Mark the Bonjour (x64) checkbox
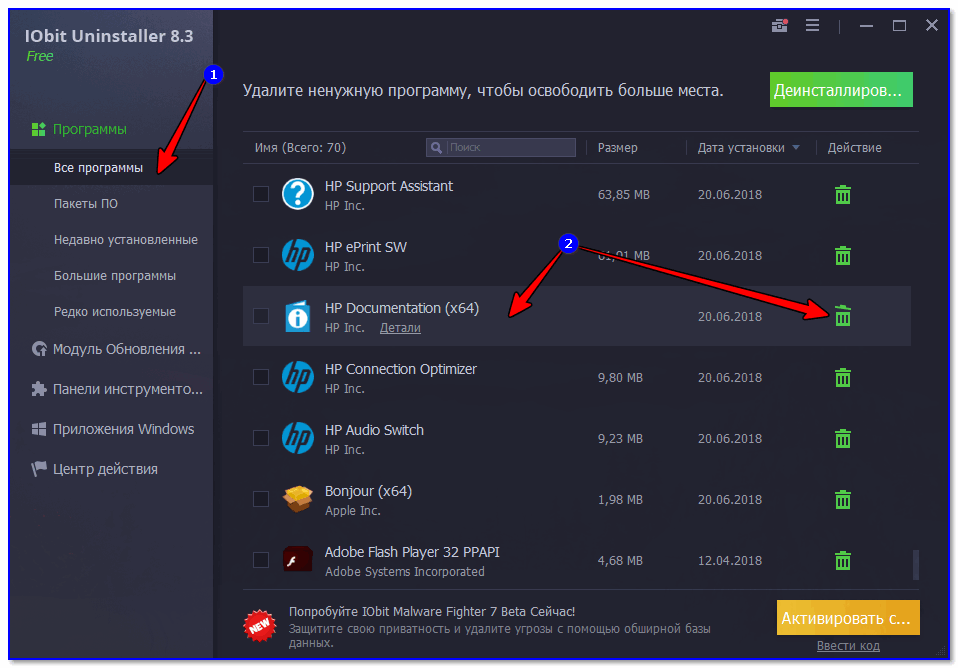Screen dimensions: 958x668 click(261, 499)
